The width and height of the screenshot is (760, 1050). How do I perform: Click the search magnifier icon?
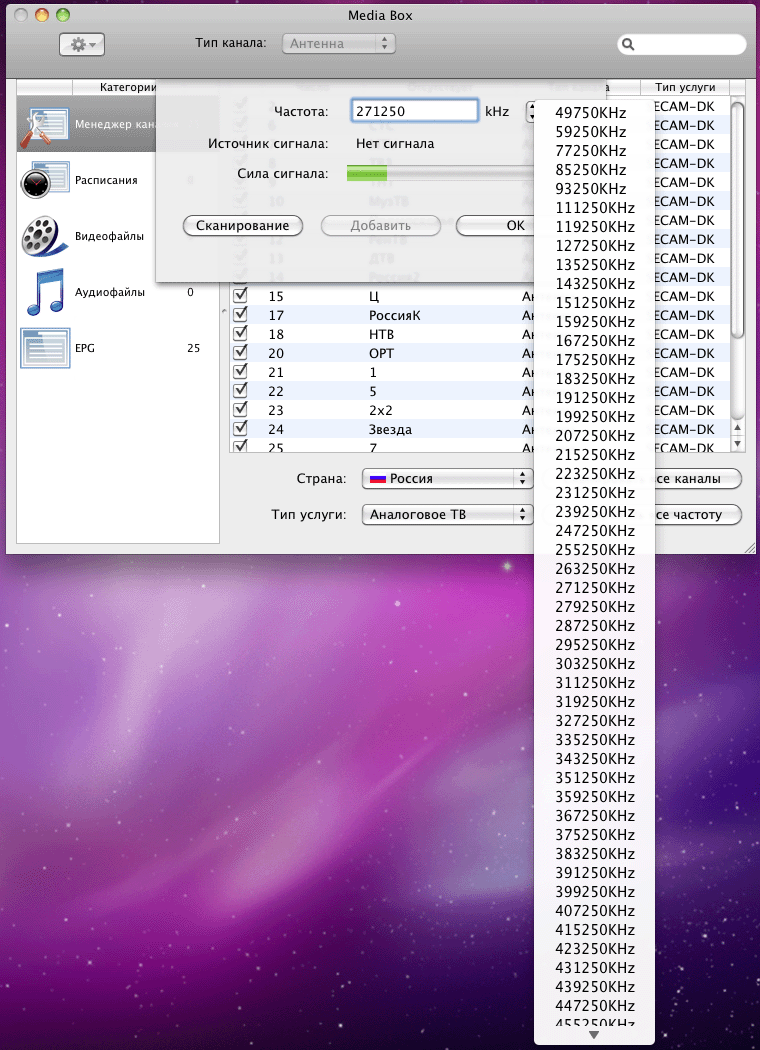tap(629, 44)
